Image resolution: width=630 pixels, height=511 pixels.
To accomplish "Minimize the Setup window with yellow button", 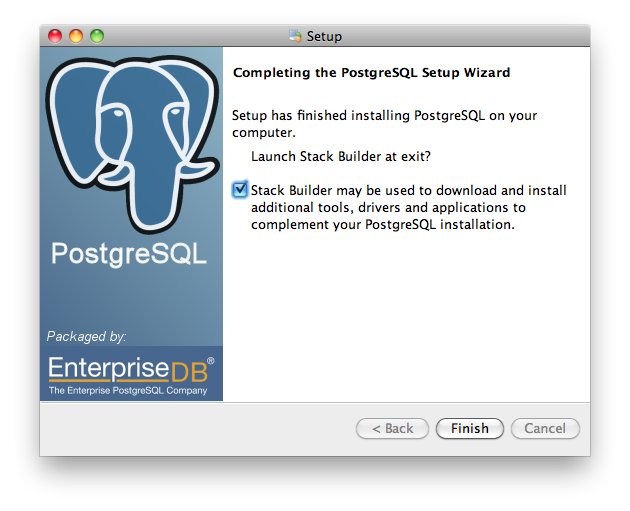I will tap(76, 36).
